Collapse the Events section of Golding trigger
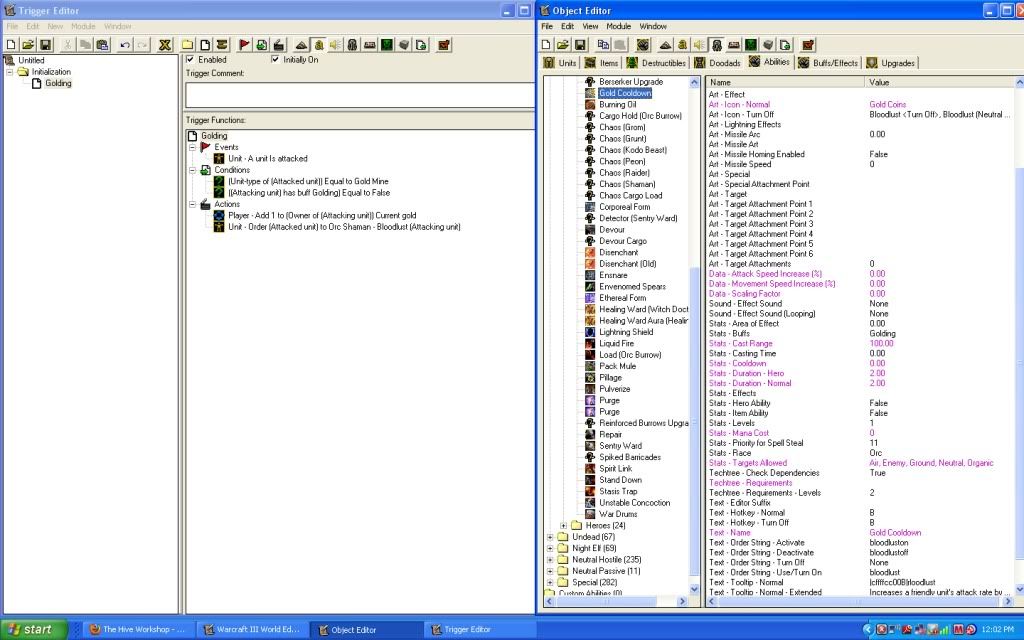Image resolution: width=1024 pixels, height=640 pixels. (x=193, y=148)
